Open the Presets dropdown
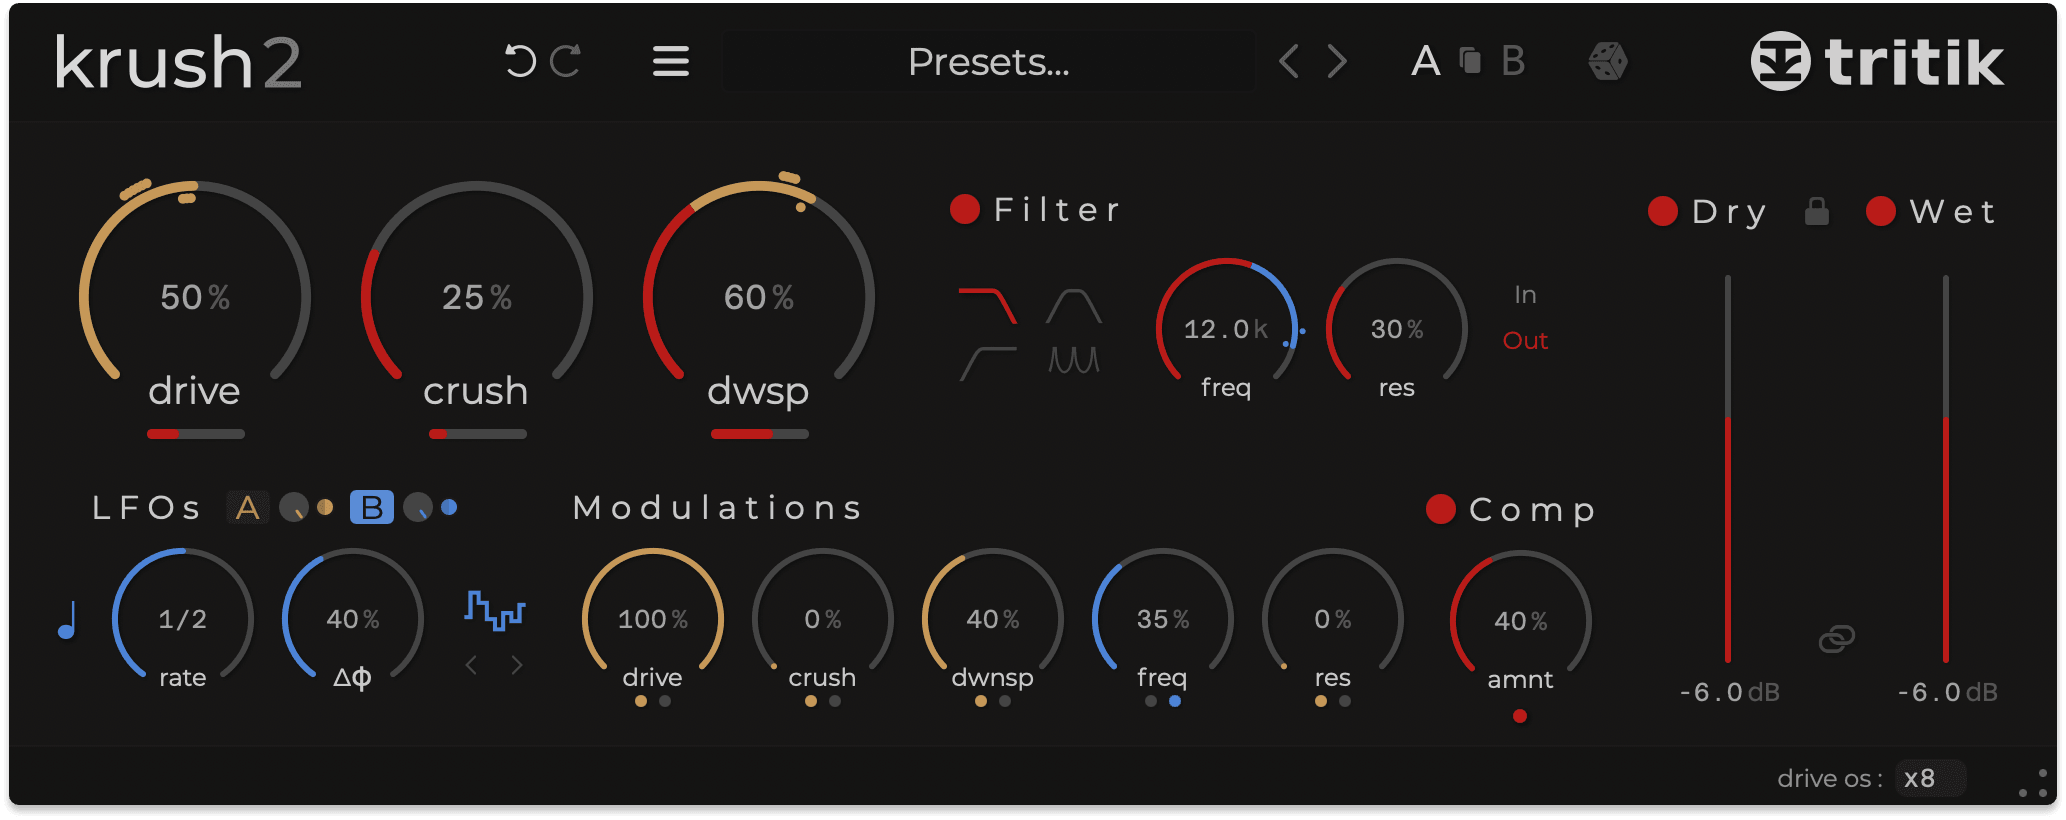This screenshot has width=2066, height=820. coord(988,62)
